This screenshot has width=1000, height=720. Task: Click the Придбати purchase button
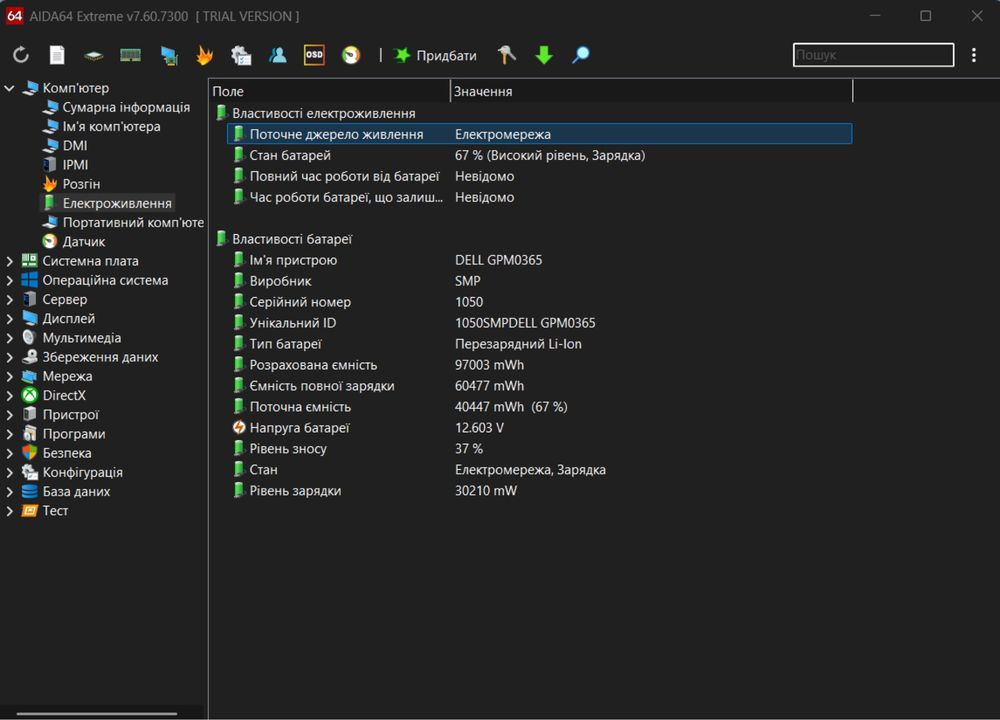pos(436,55)
